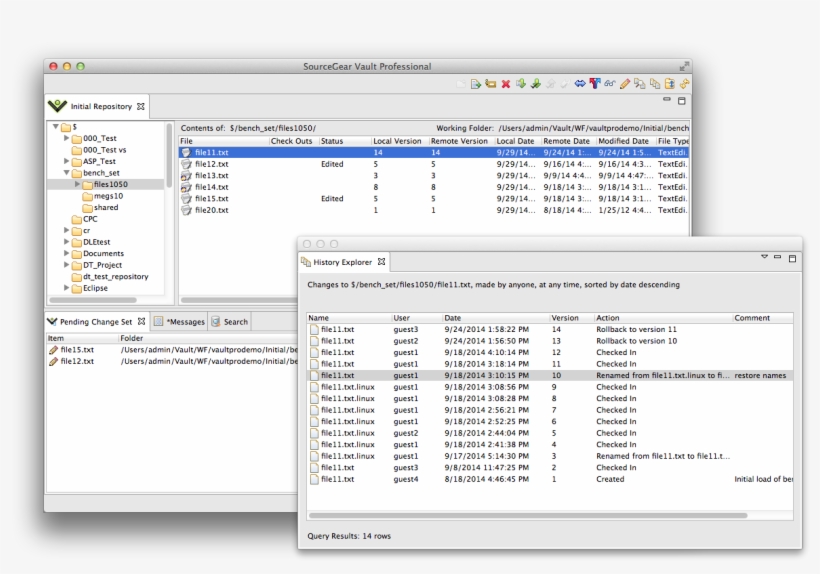Sort history by User column header
Image resolution: width=820 pixels, height=574 pixels.
[416, 318]
